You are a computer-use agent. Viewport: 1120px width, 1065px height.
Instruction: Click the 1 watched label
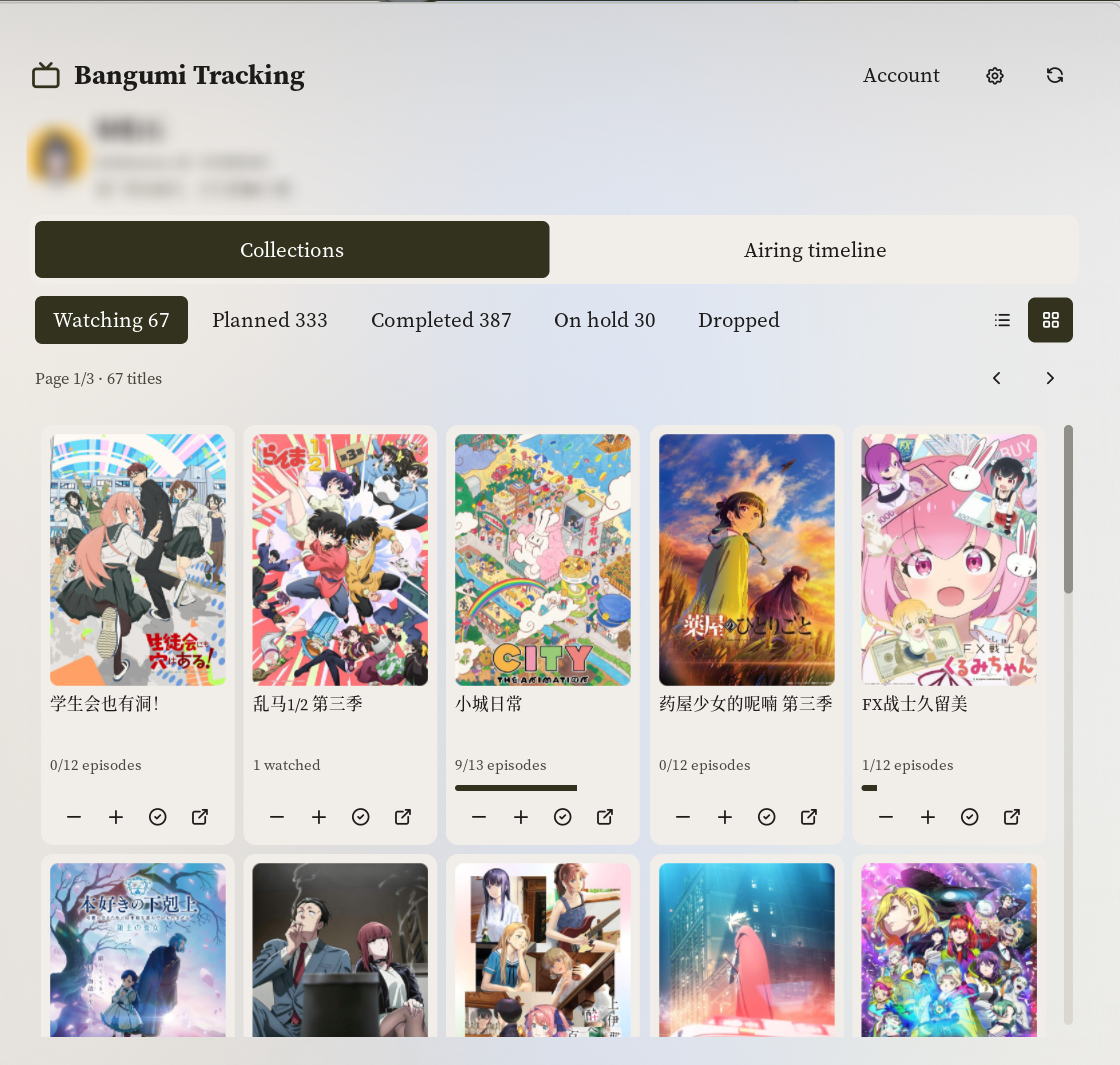tap(286, 765)
